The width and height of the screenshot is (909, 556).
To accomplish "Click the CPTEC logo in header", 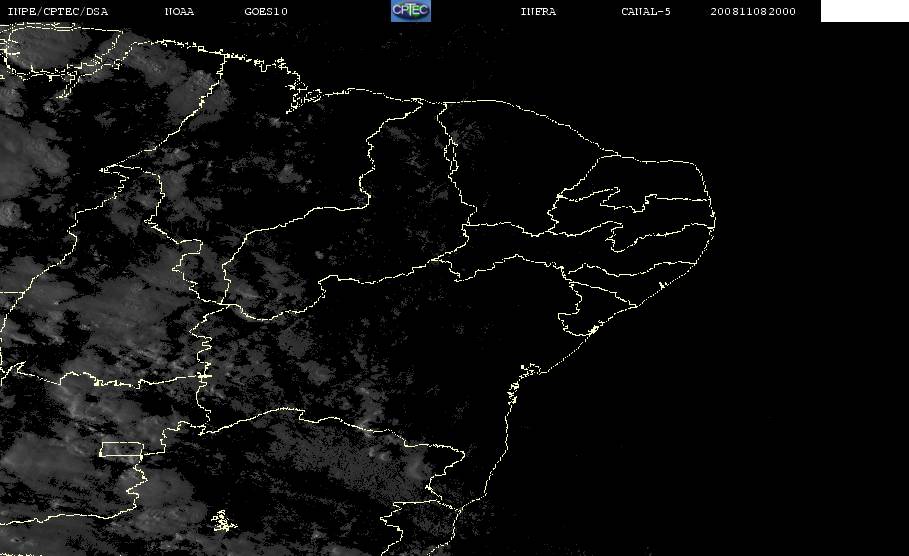I will click(x=411, y=11).
